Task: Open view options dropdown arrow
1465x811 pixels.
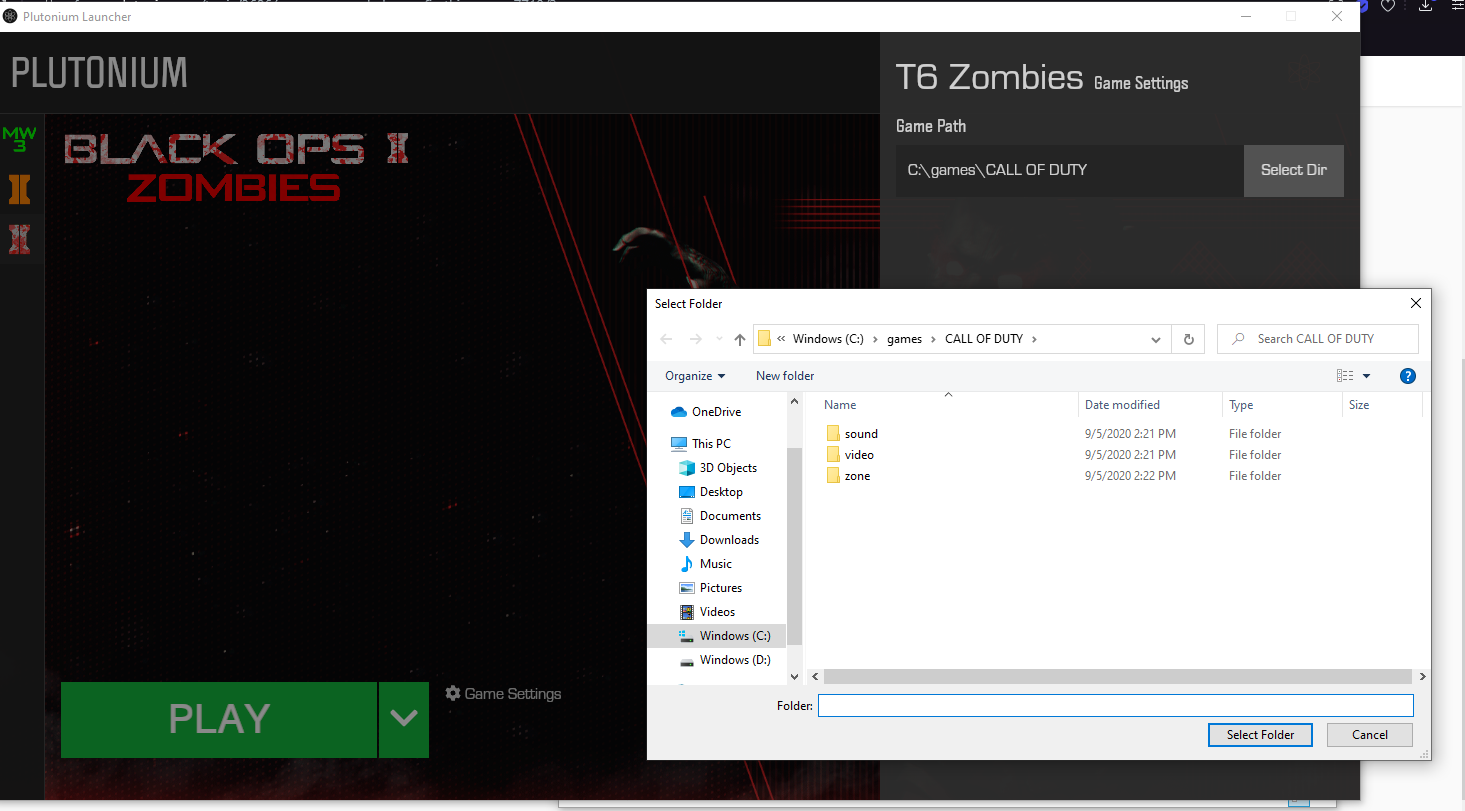Action: [1367, 376]
